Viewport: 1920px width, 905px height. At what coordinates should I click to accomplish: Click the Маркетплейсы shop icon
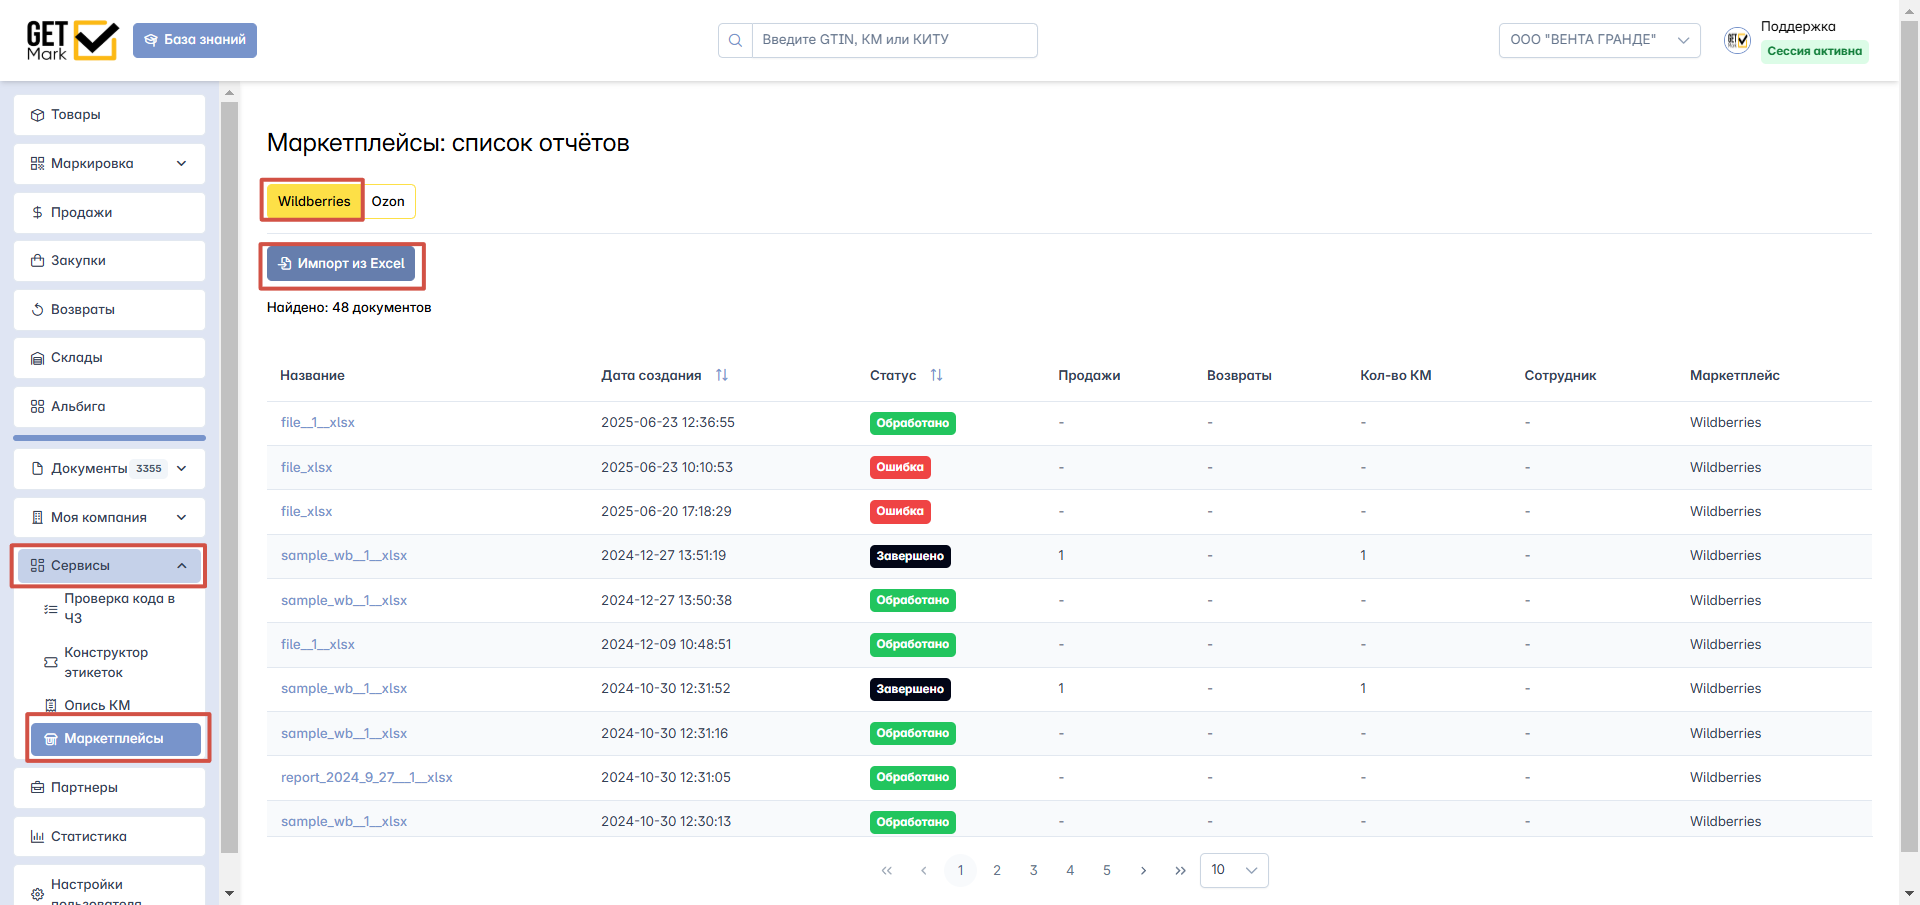(51, 739)
